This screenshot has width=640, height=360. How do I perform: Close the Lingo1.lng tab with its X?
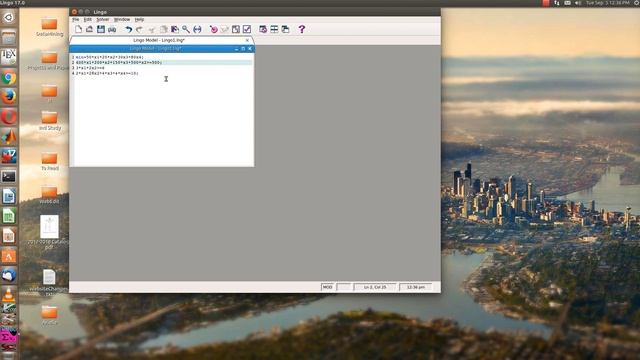[247, 40]
